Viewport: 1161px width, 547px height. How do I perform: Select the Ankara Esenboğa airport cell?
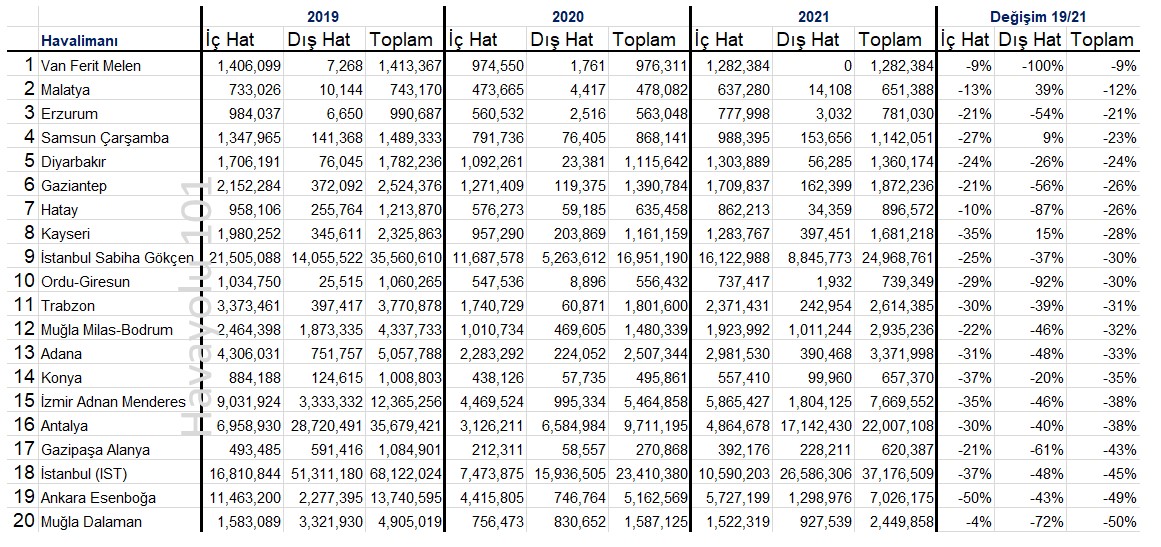(x=98, y=497)
